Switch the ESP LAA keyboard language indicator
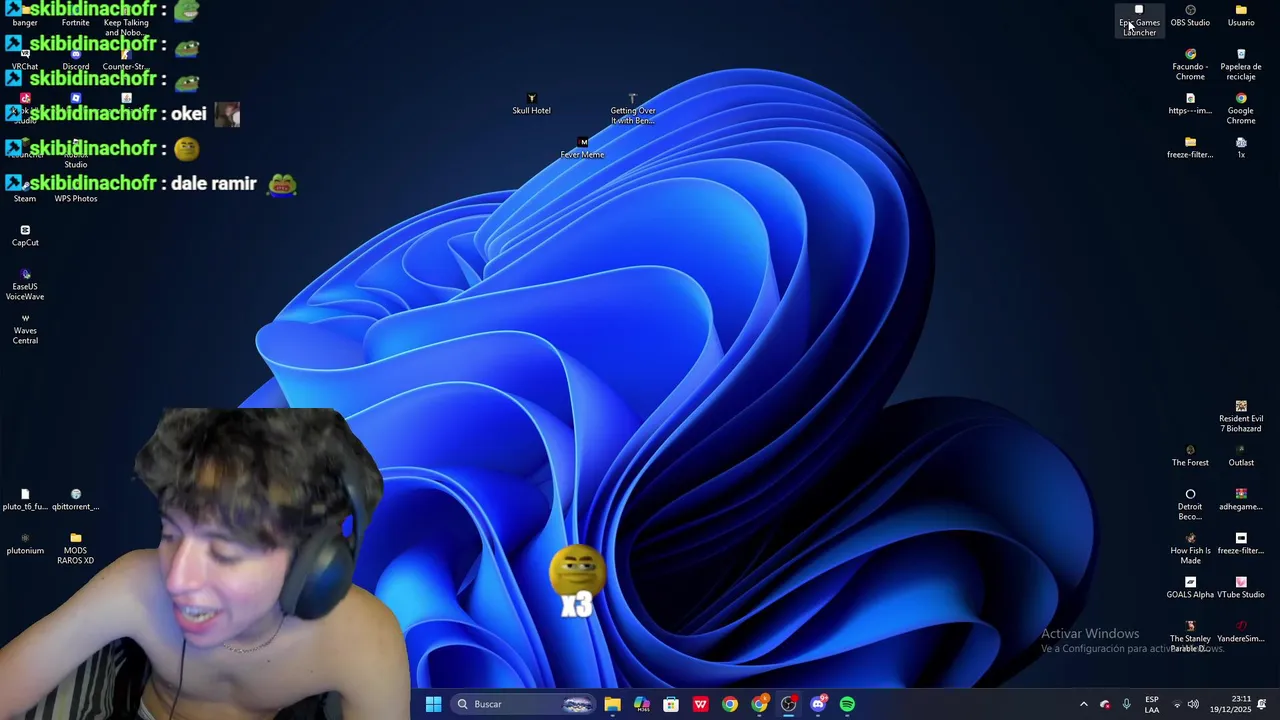The image size is (1280, 720). tap(1152, 704)
